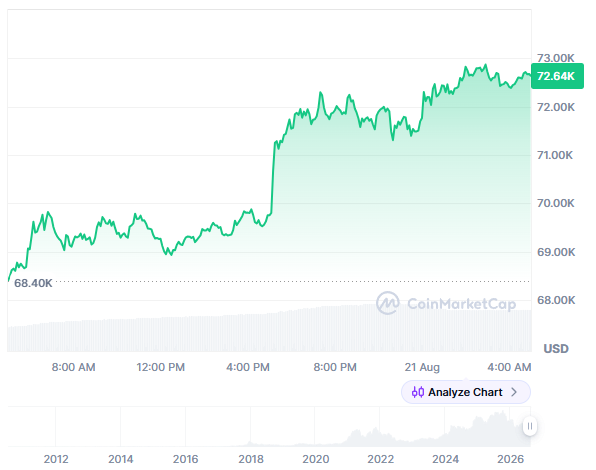Click the candlestick icon in Analyze Chart
The height and width of the screenshot is (470, 596).
click(418, 392)
